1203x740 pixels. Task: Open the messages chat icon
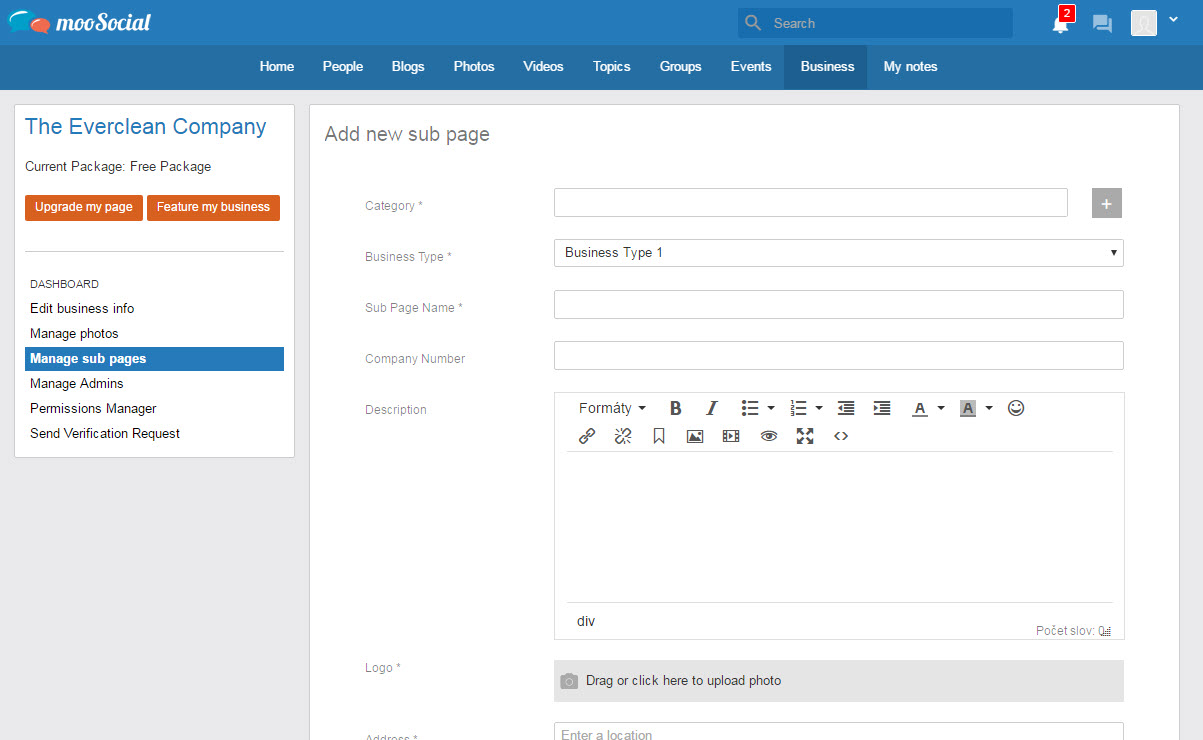1102,23
